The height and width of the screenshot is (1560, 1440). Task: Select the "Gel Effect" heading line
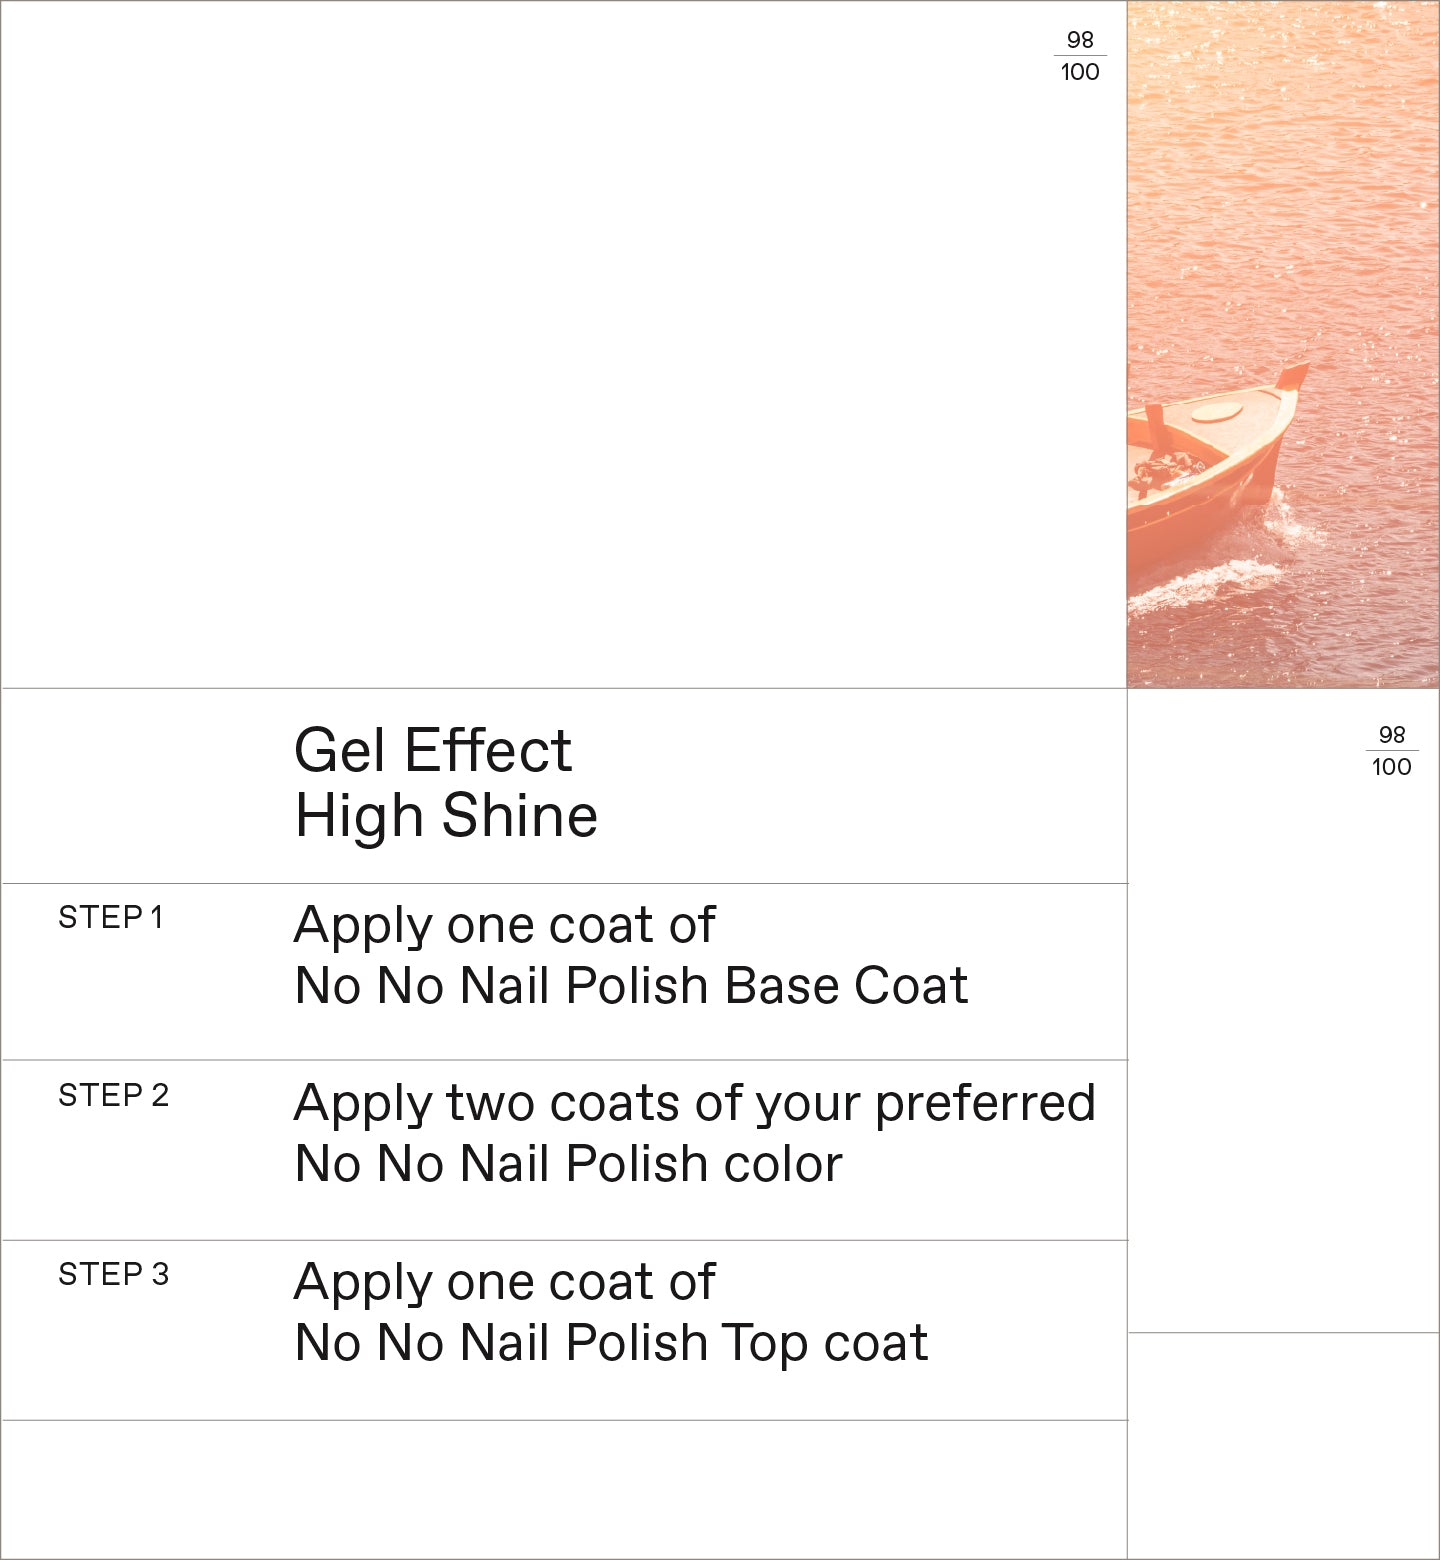click(432, 750)
